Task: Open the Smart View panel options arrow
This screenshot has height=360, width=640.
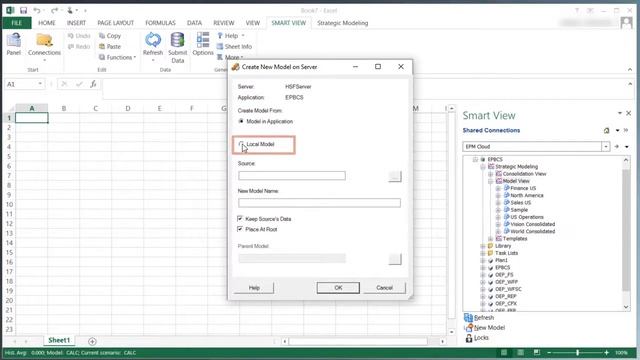Action: point(620,113)
